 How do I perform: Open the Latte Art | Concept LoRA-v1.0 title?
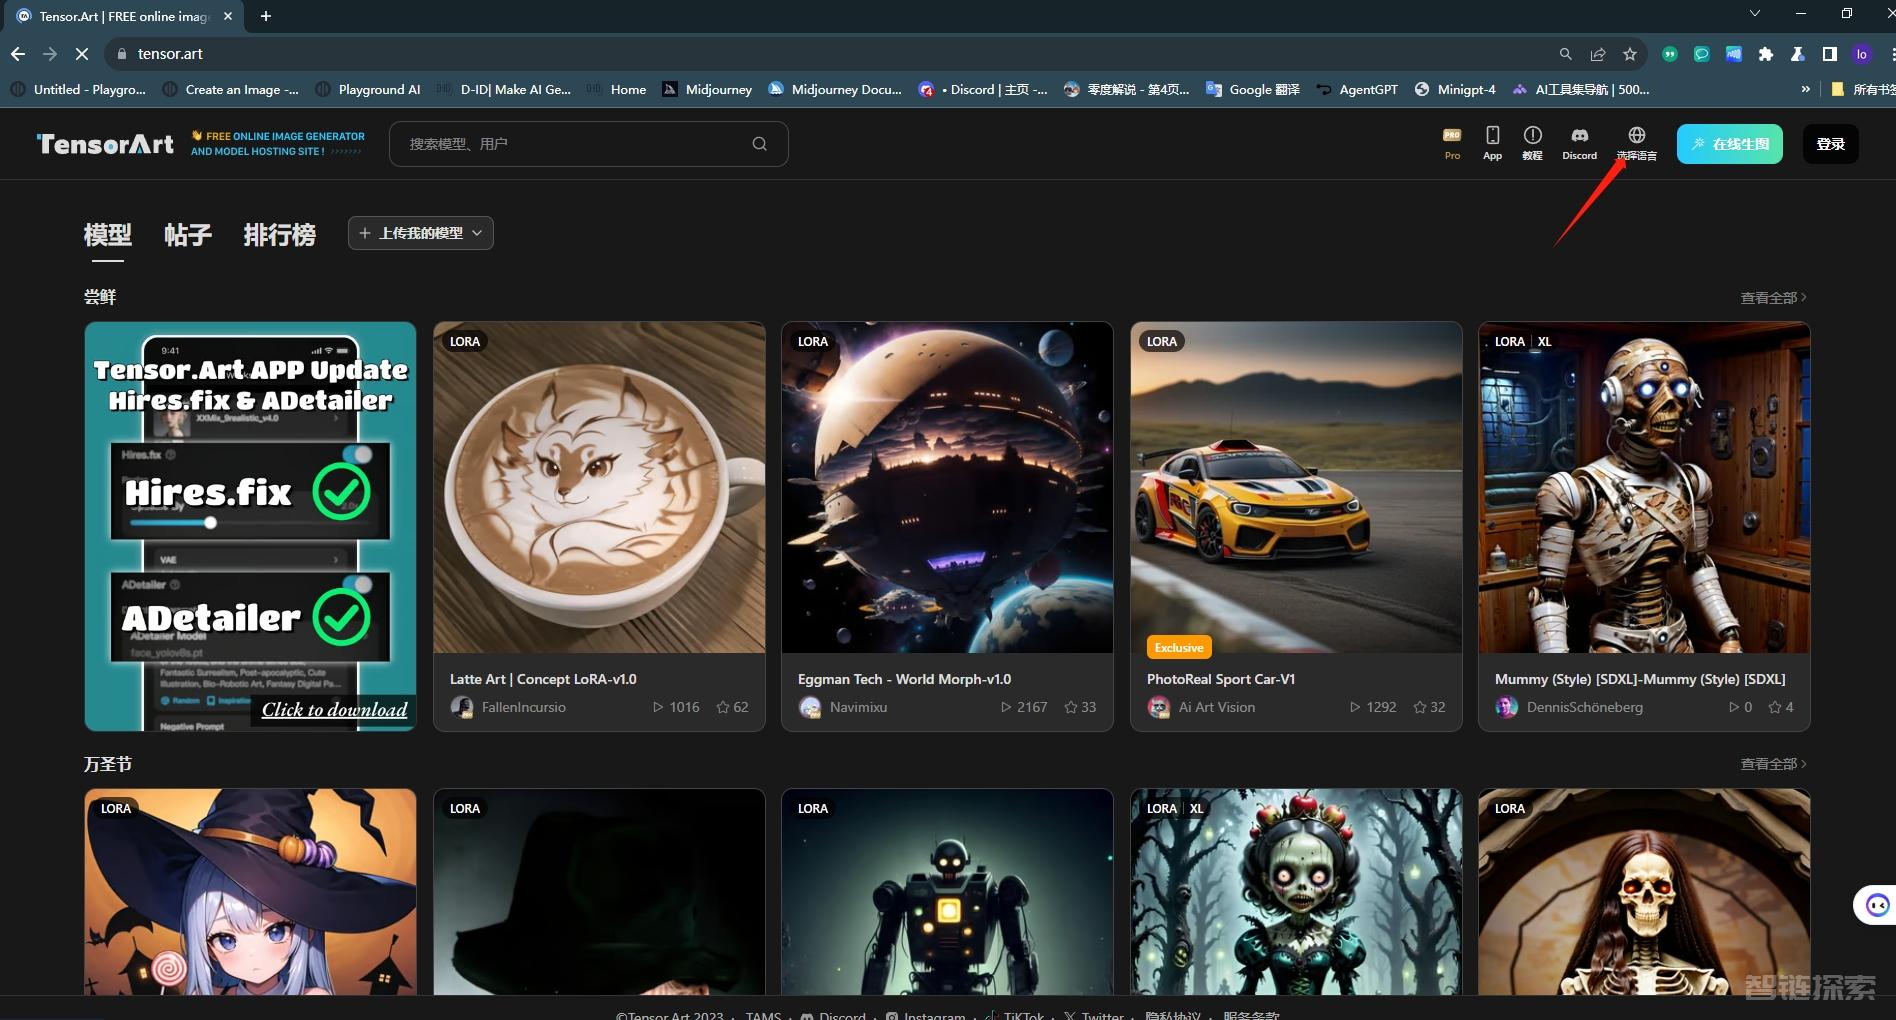(543, 679)
